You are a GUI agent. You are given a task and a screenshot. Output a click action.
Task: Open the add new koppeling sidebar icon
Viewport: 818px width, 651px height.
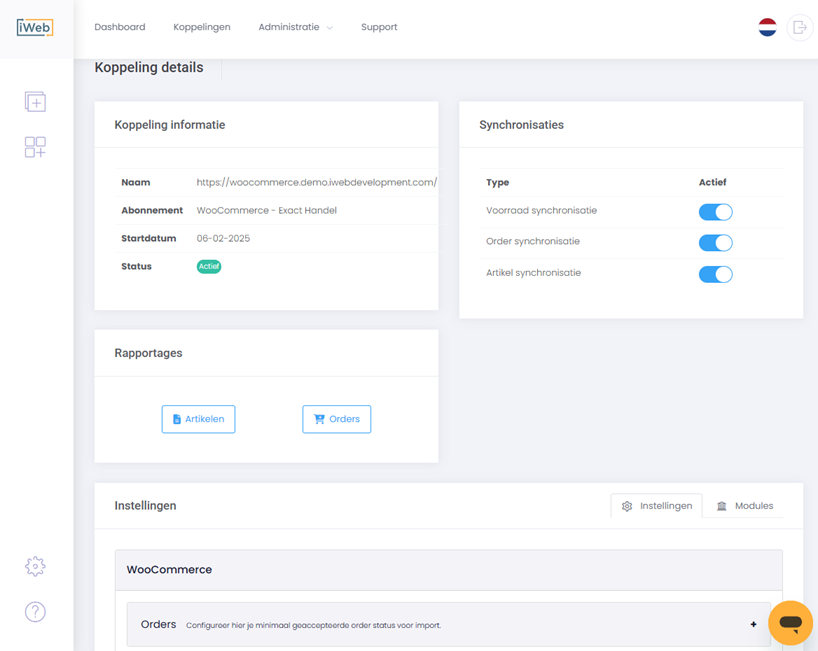click(x=35, y=102)
